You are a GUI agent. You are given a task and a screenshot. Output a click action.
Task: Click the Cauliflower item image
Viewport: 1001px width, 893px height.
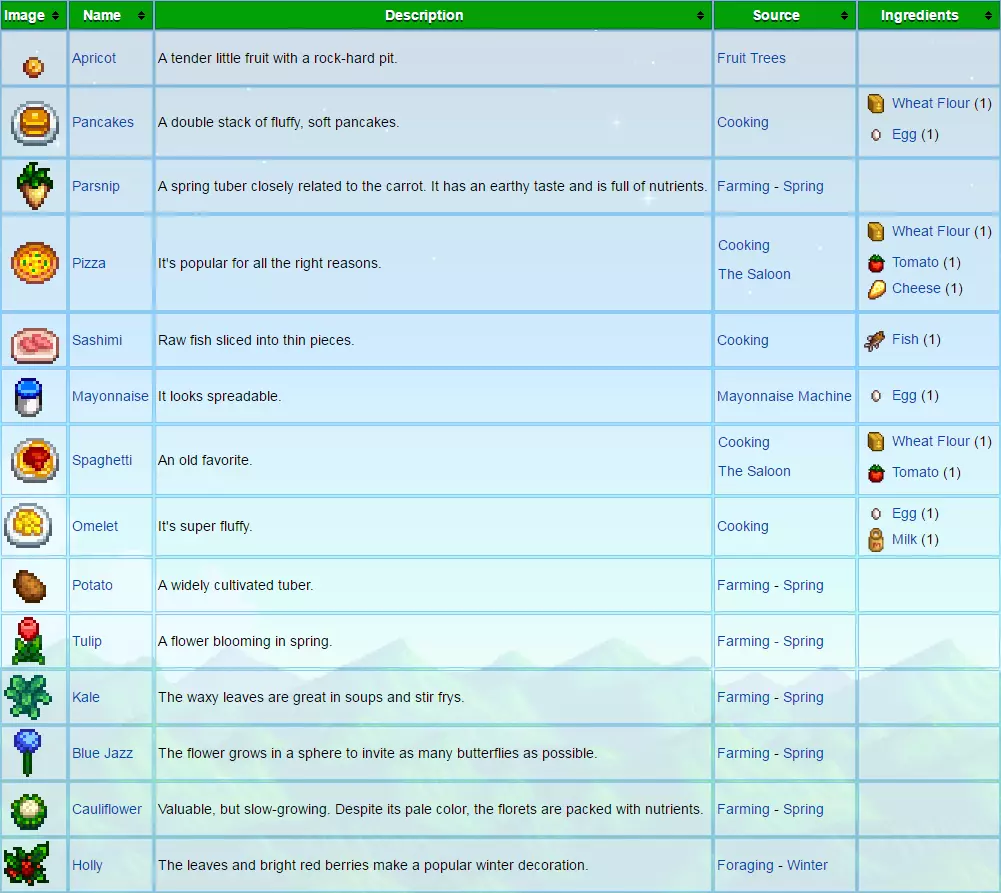click(29, 811)
